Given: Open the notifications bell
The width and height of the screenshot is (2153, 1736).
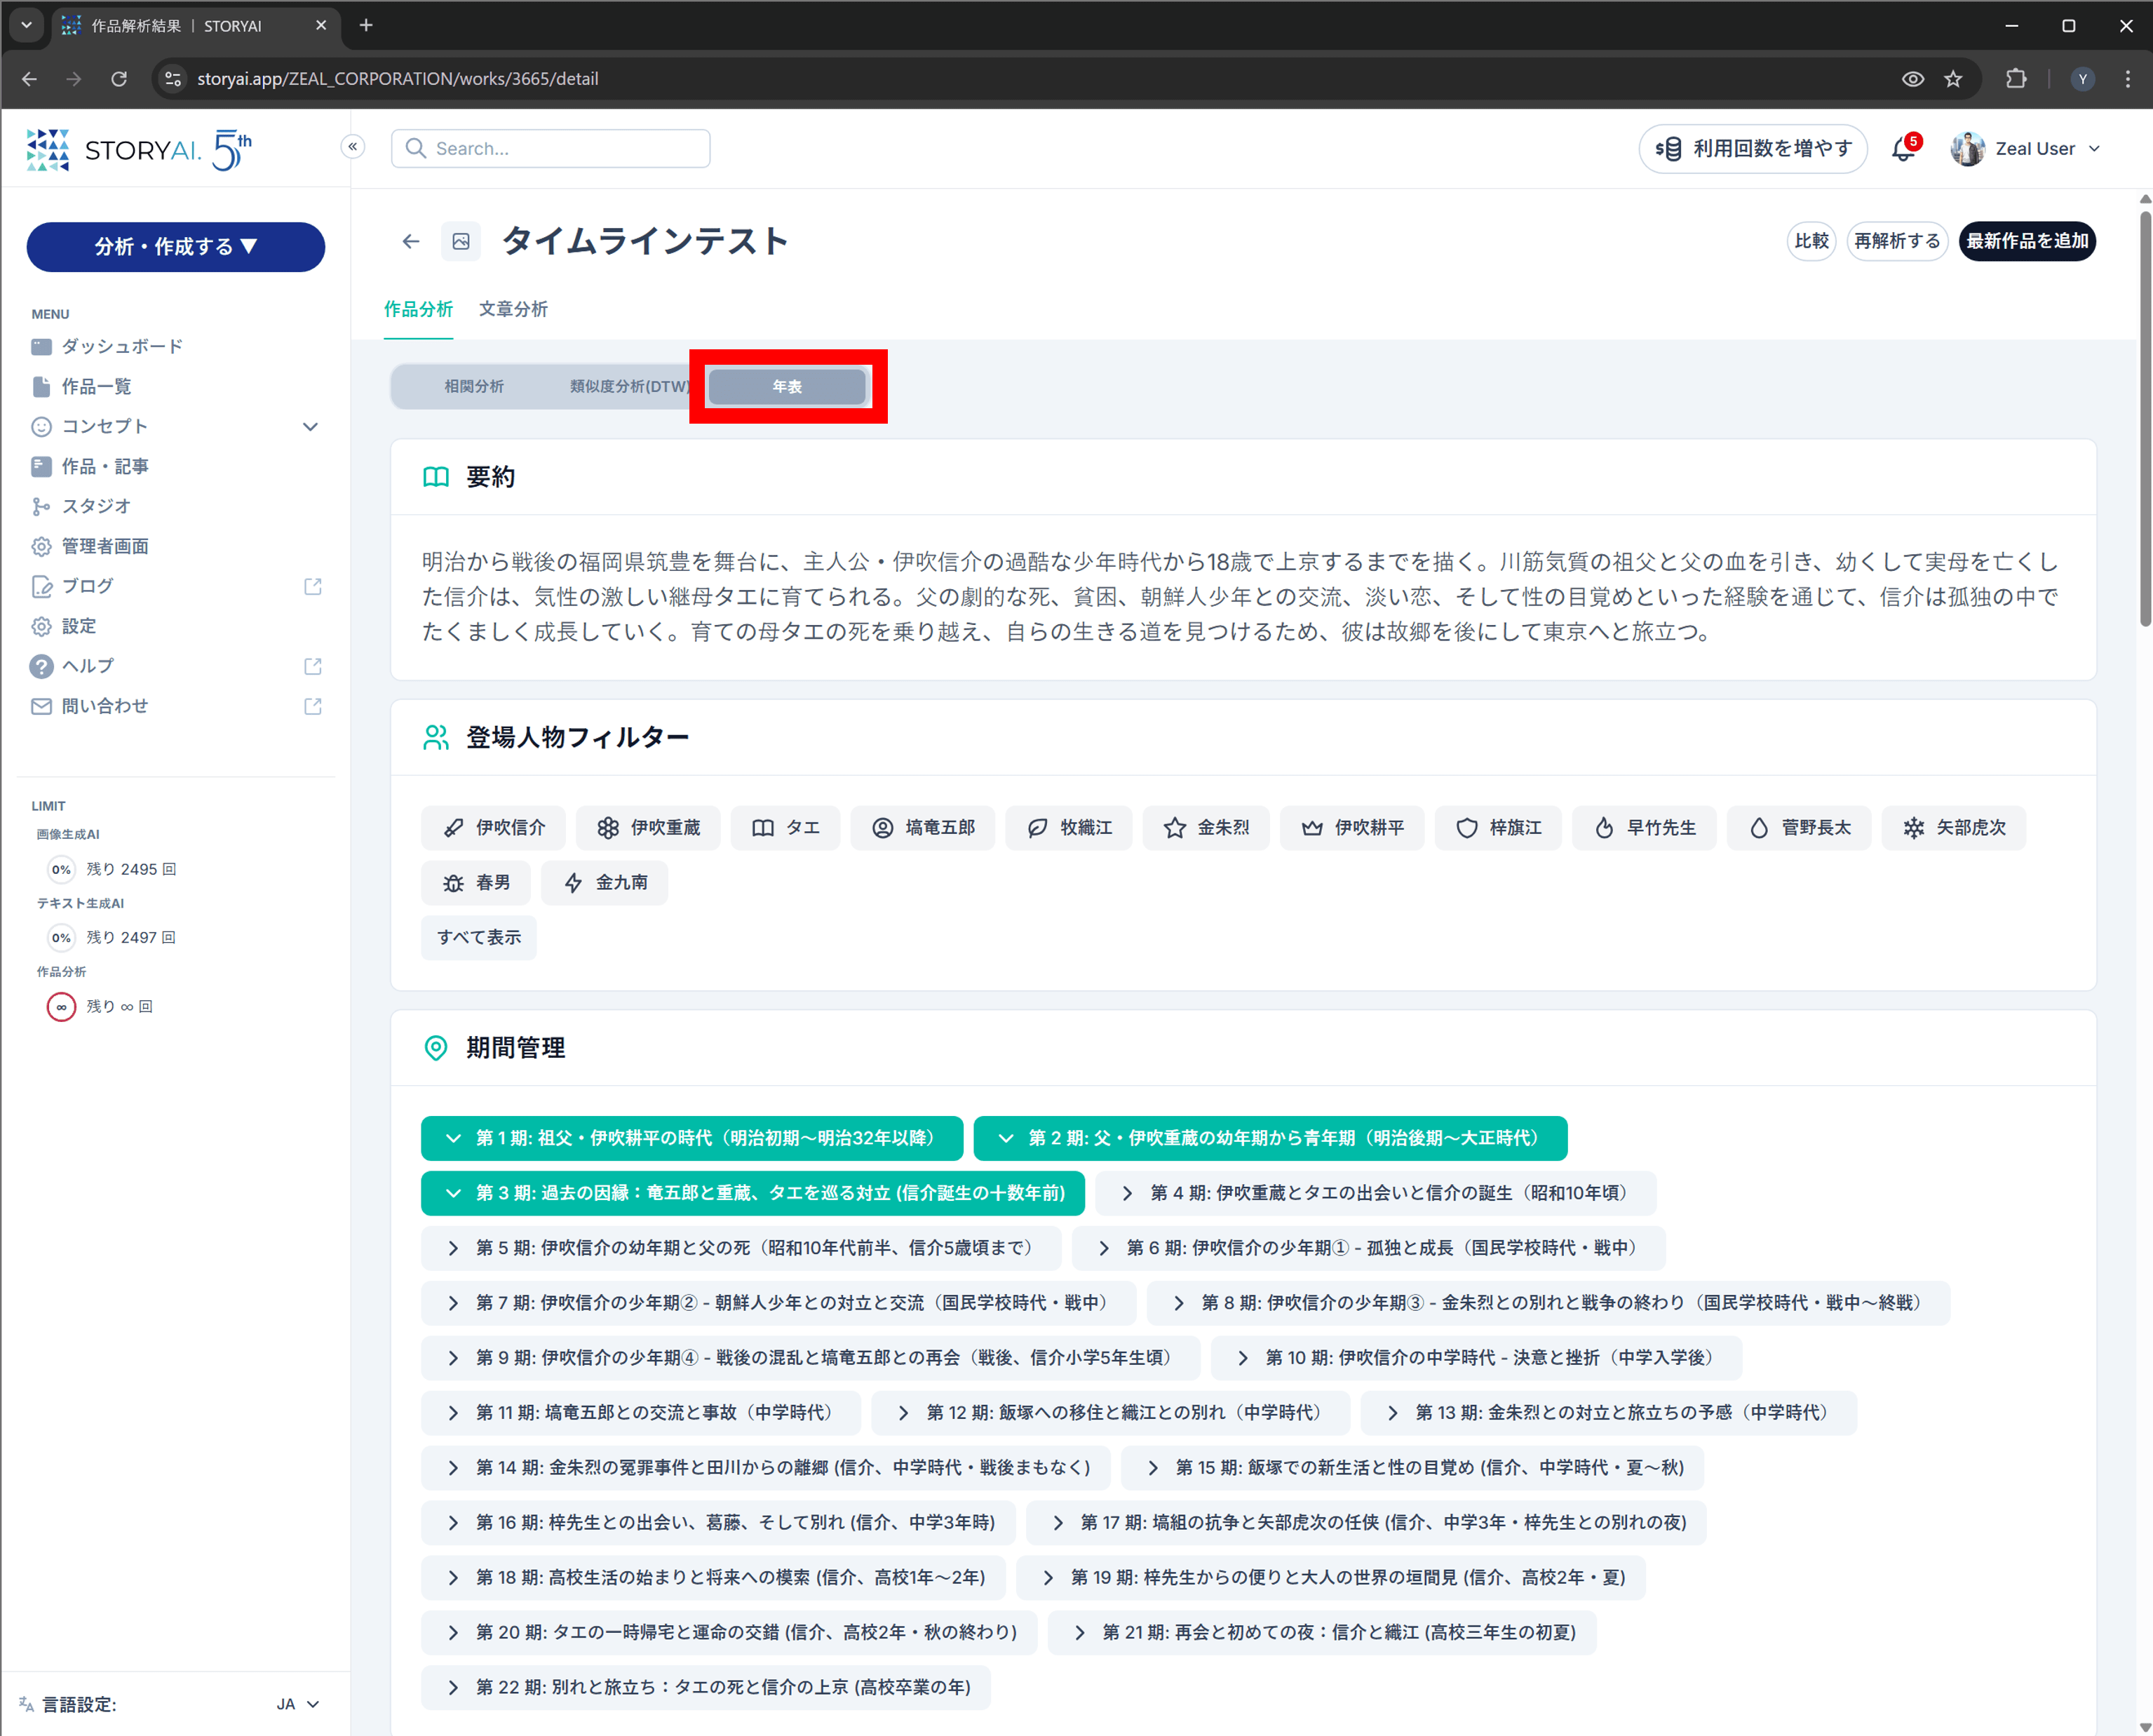Looking at the screenshot, I should coord(1903,149).
